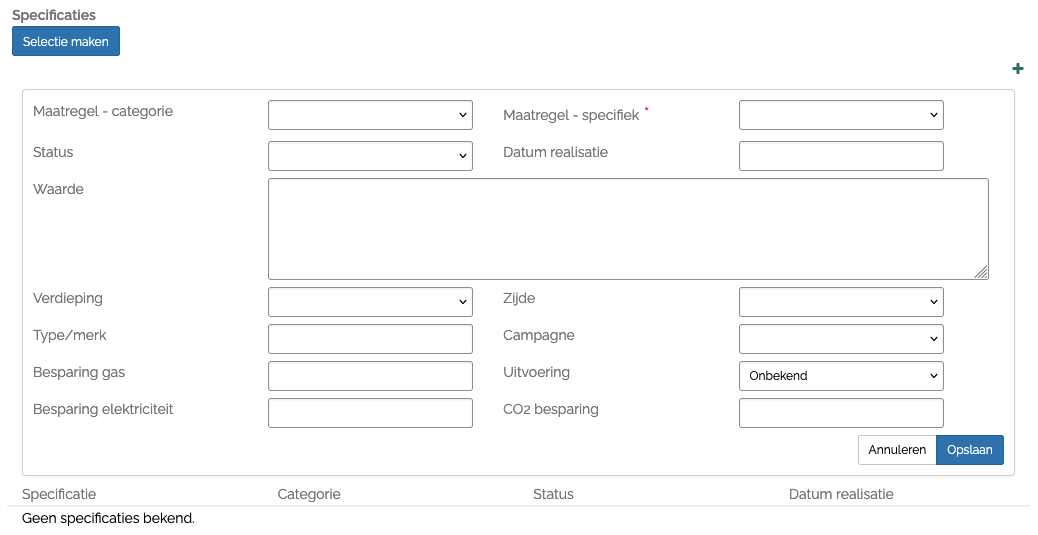Open the Status dropdown
Screen dimensions: 1038x535
point(370,156)
